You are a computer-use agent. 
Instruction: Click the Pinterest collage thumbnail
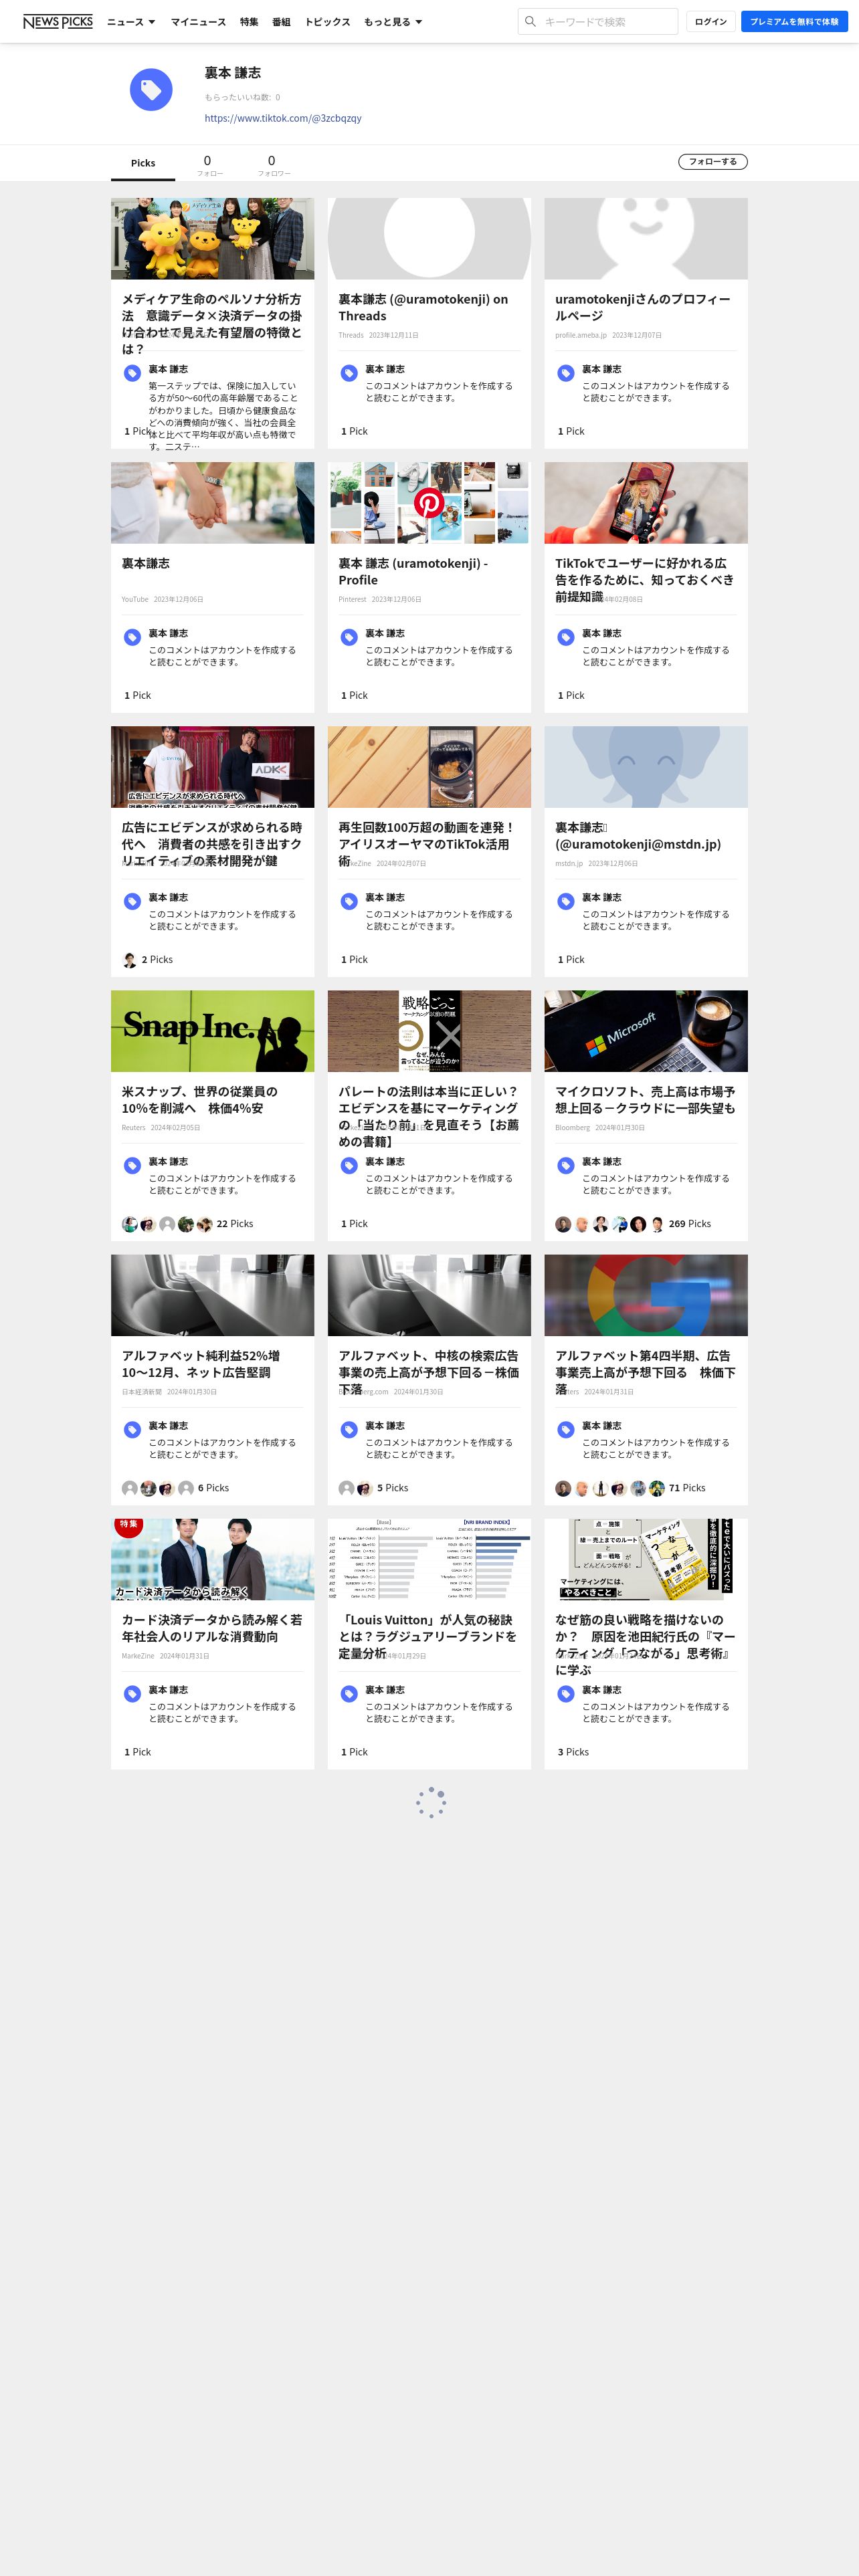click(x=429, y=503)
